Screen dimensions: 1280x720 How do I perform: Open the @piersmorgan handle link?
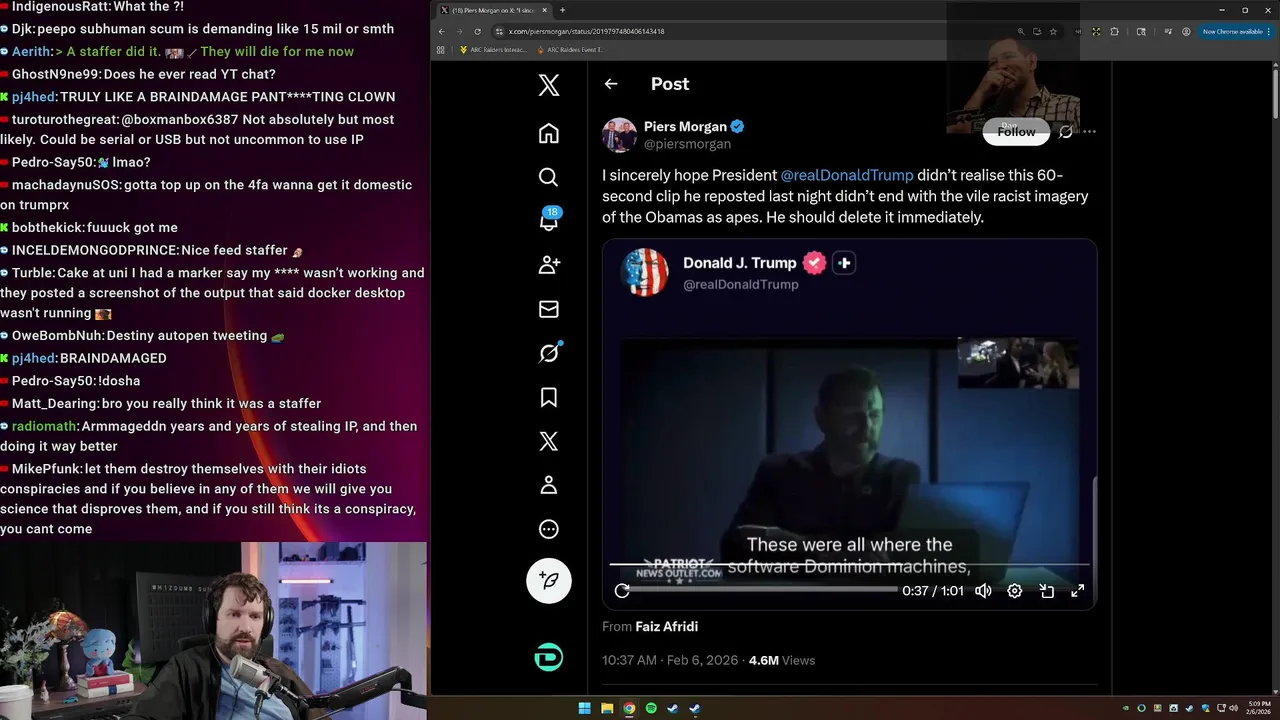(x=687, y=144)
